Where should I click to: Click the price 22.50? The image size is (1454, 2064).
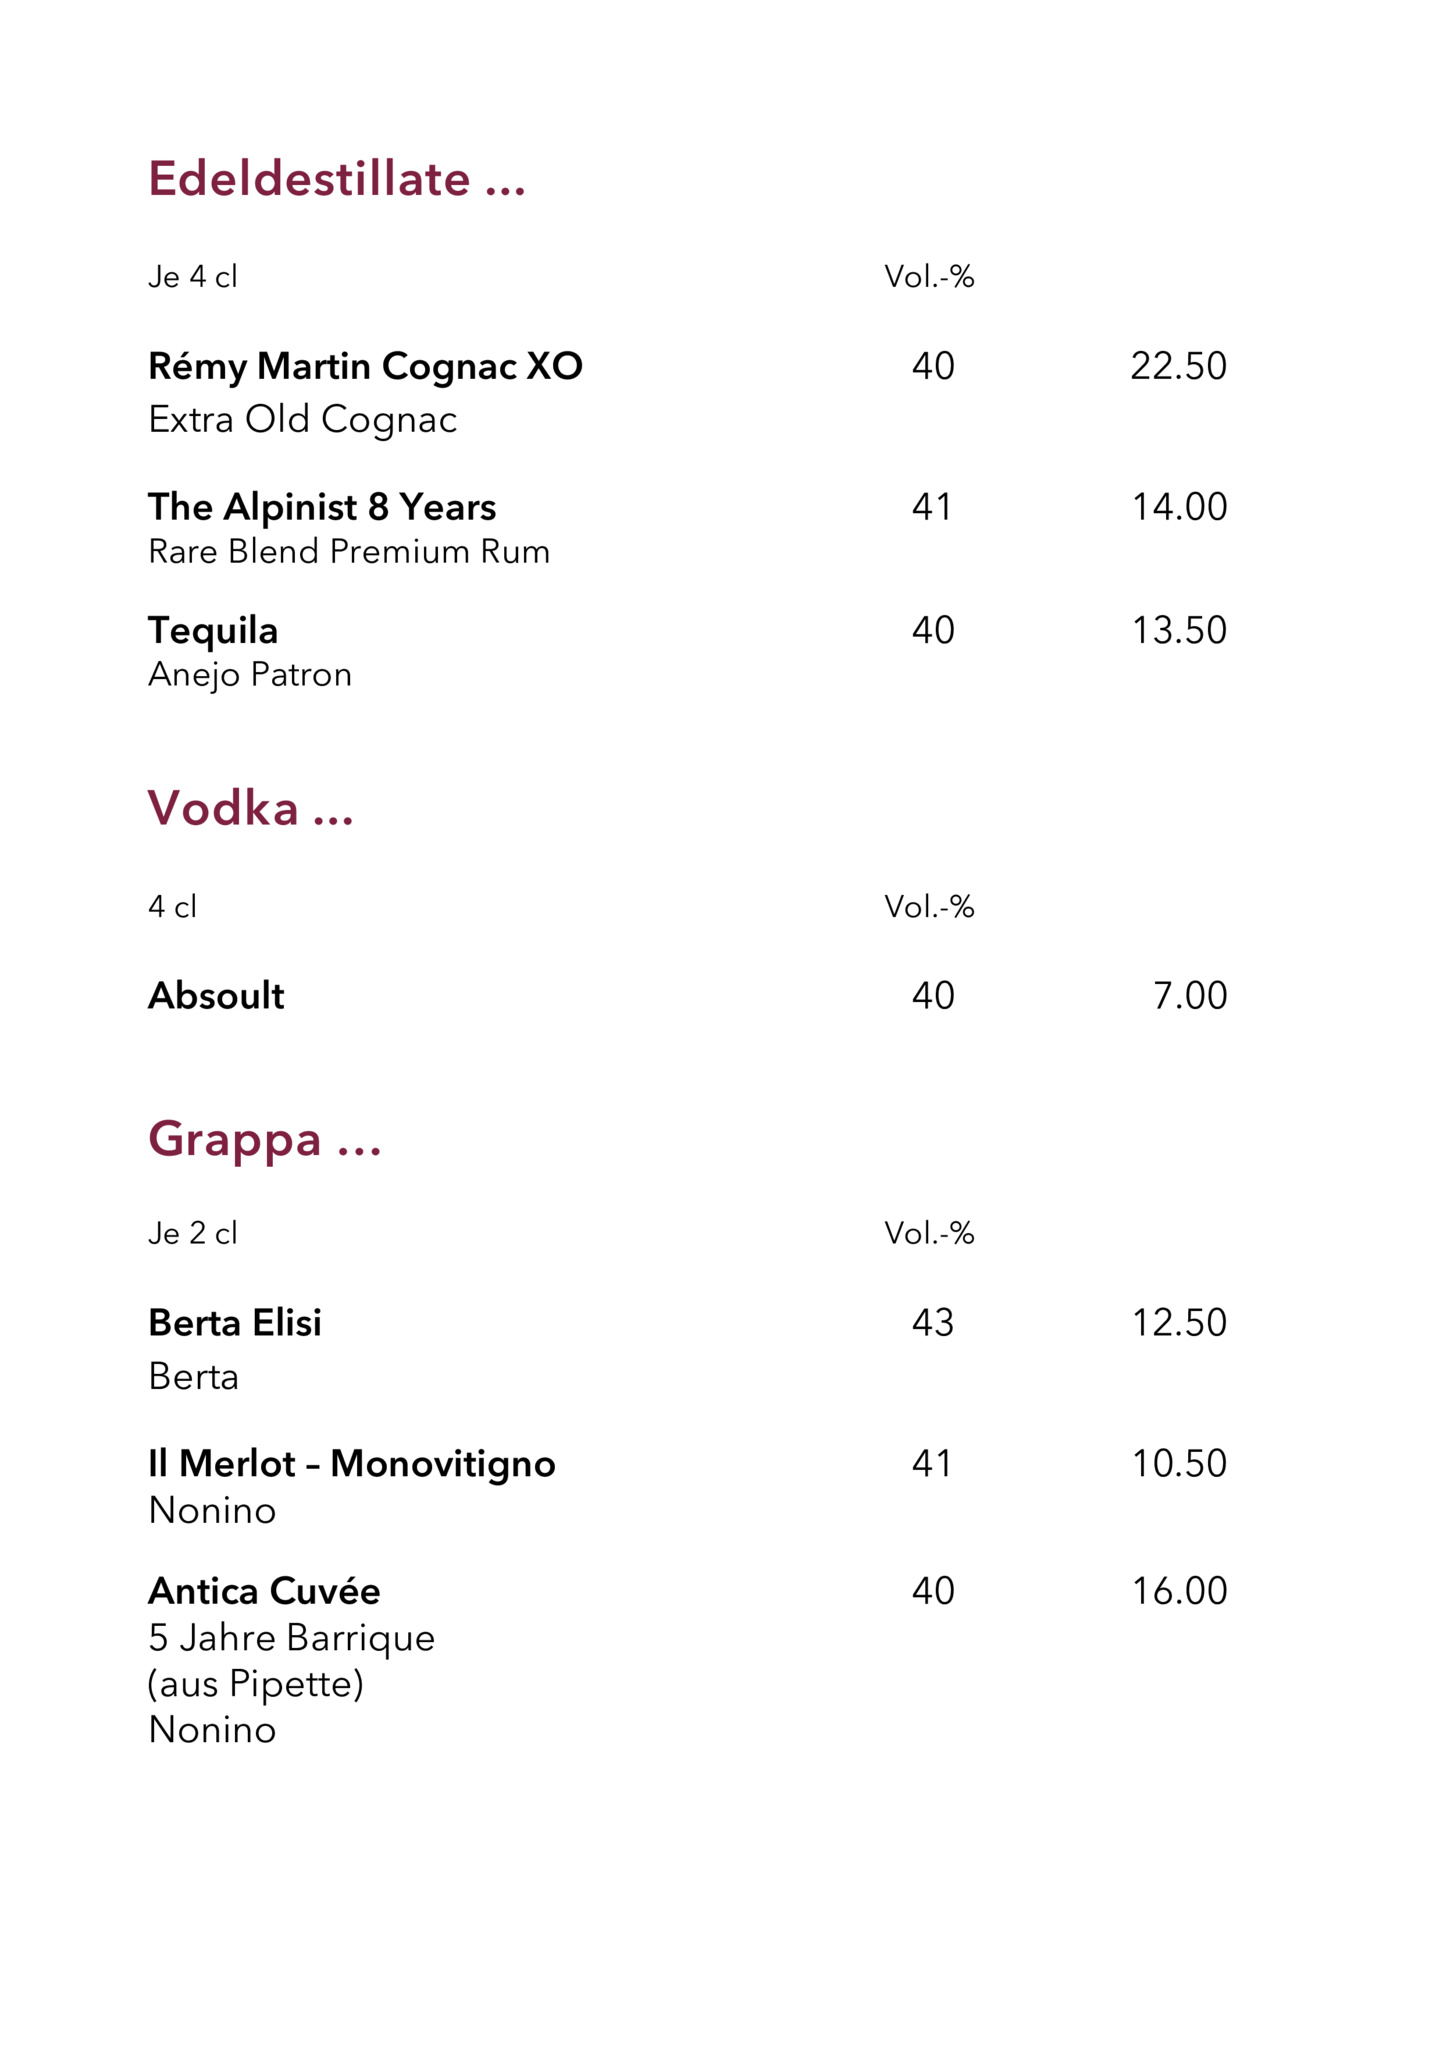coord(1178,366)
